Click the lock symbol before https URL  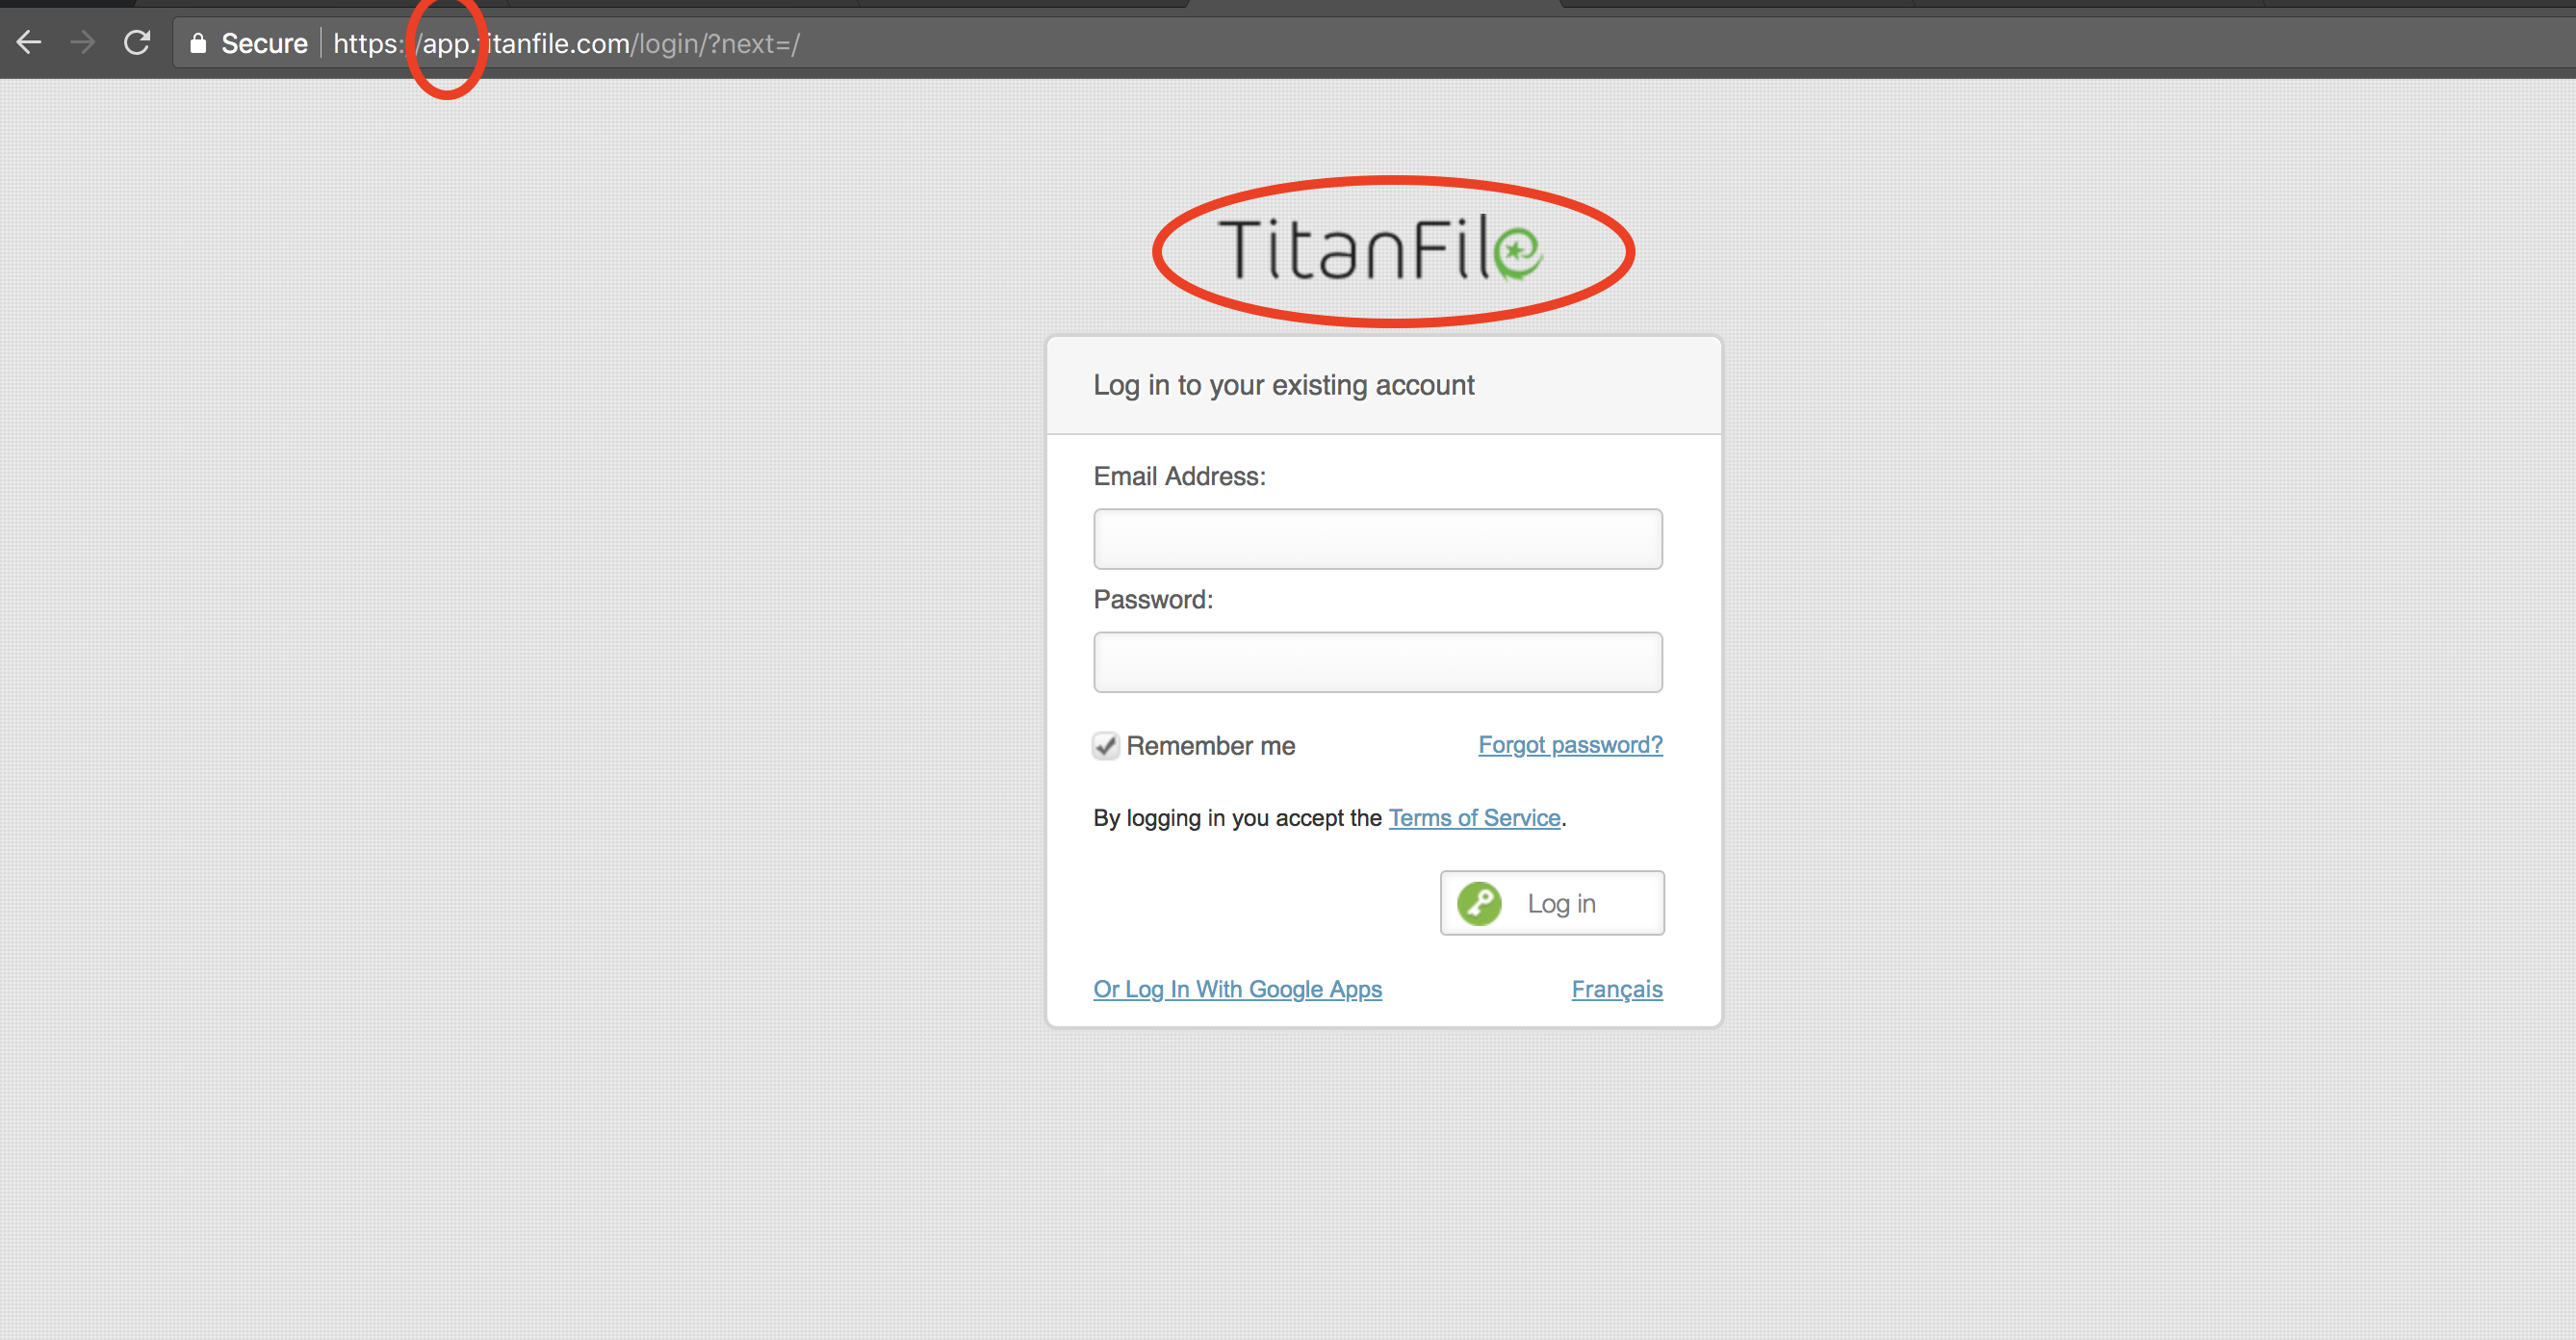coord(198,42)
